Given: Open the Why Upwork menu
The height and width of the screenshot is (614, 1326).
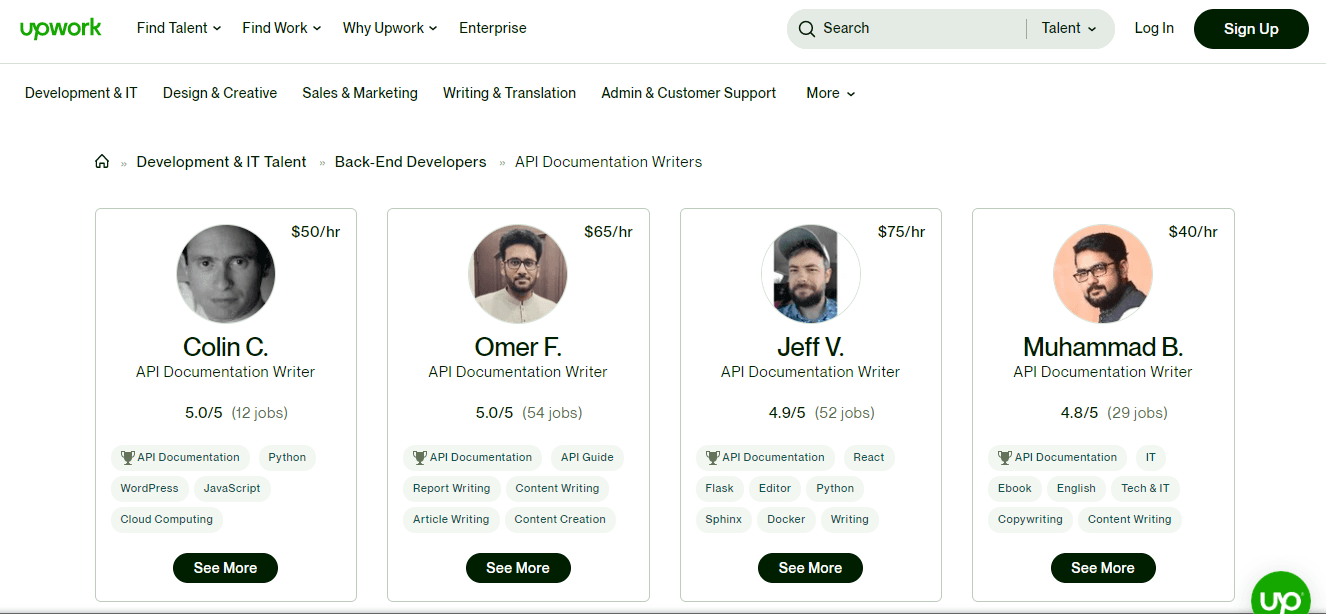Looking at the screenshot, I should click(390, 28).
